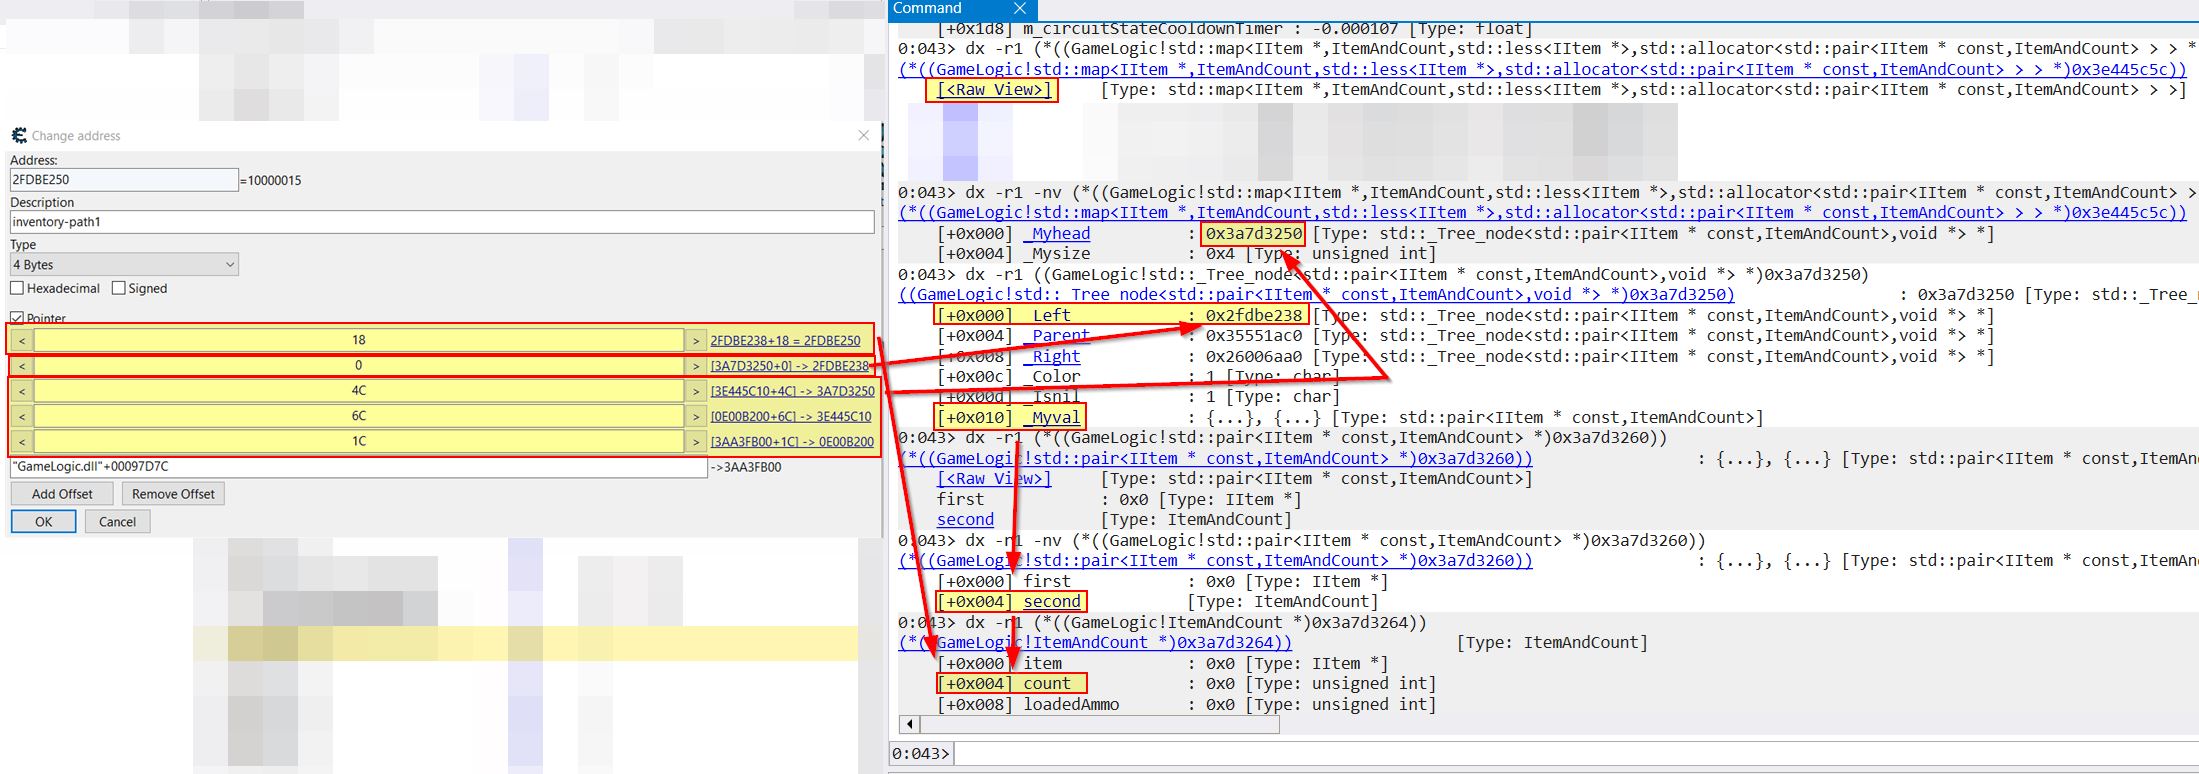Select the Command tab

point(928,9)
